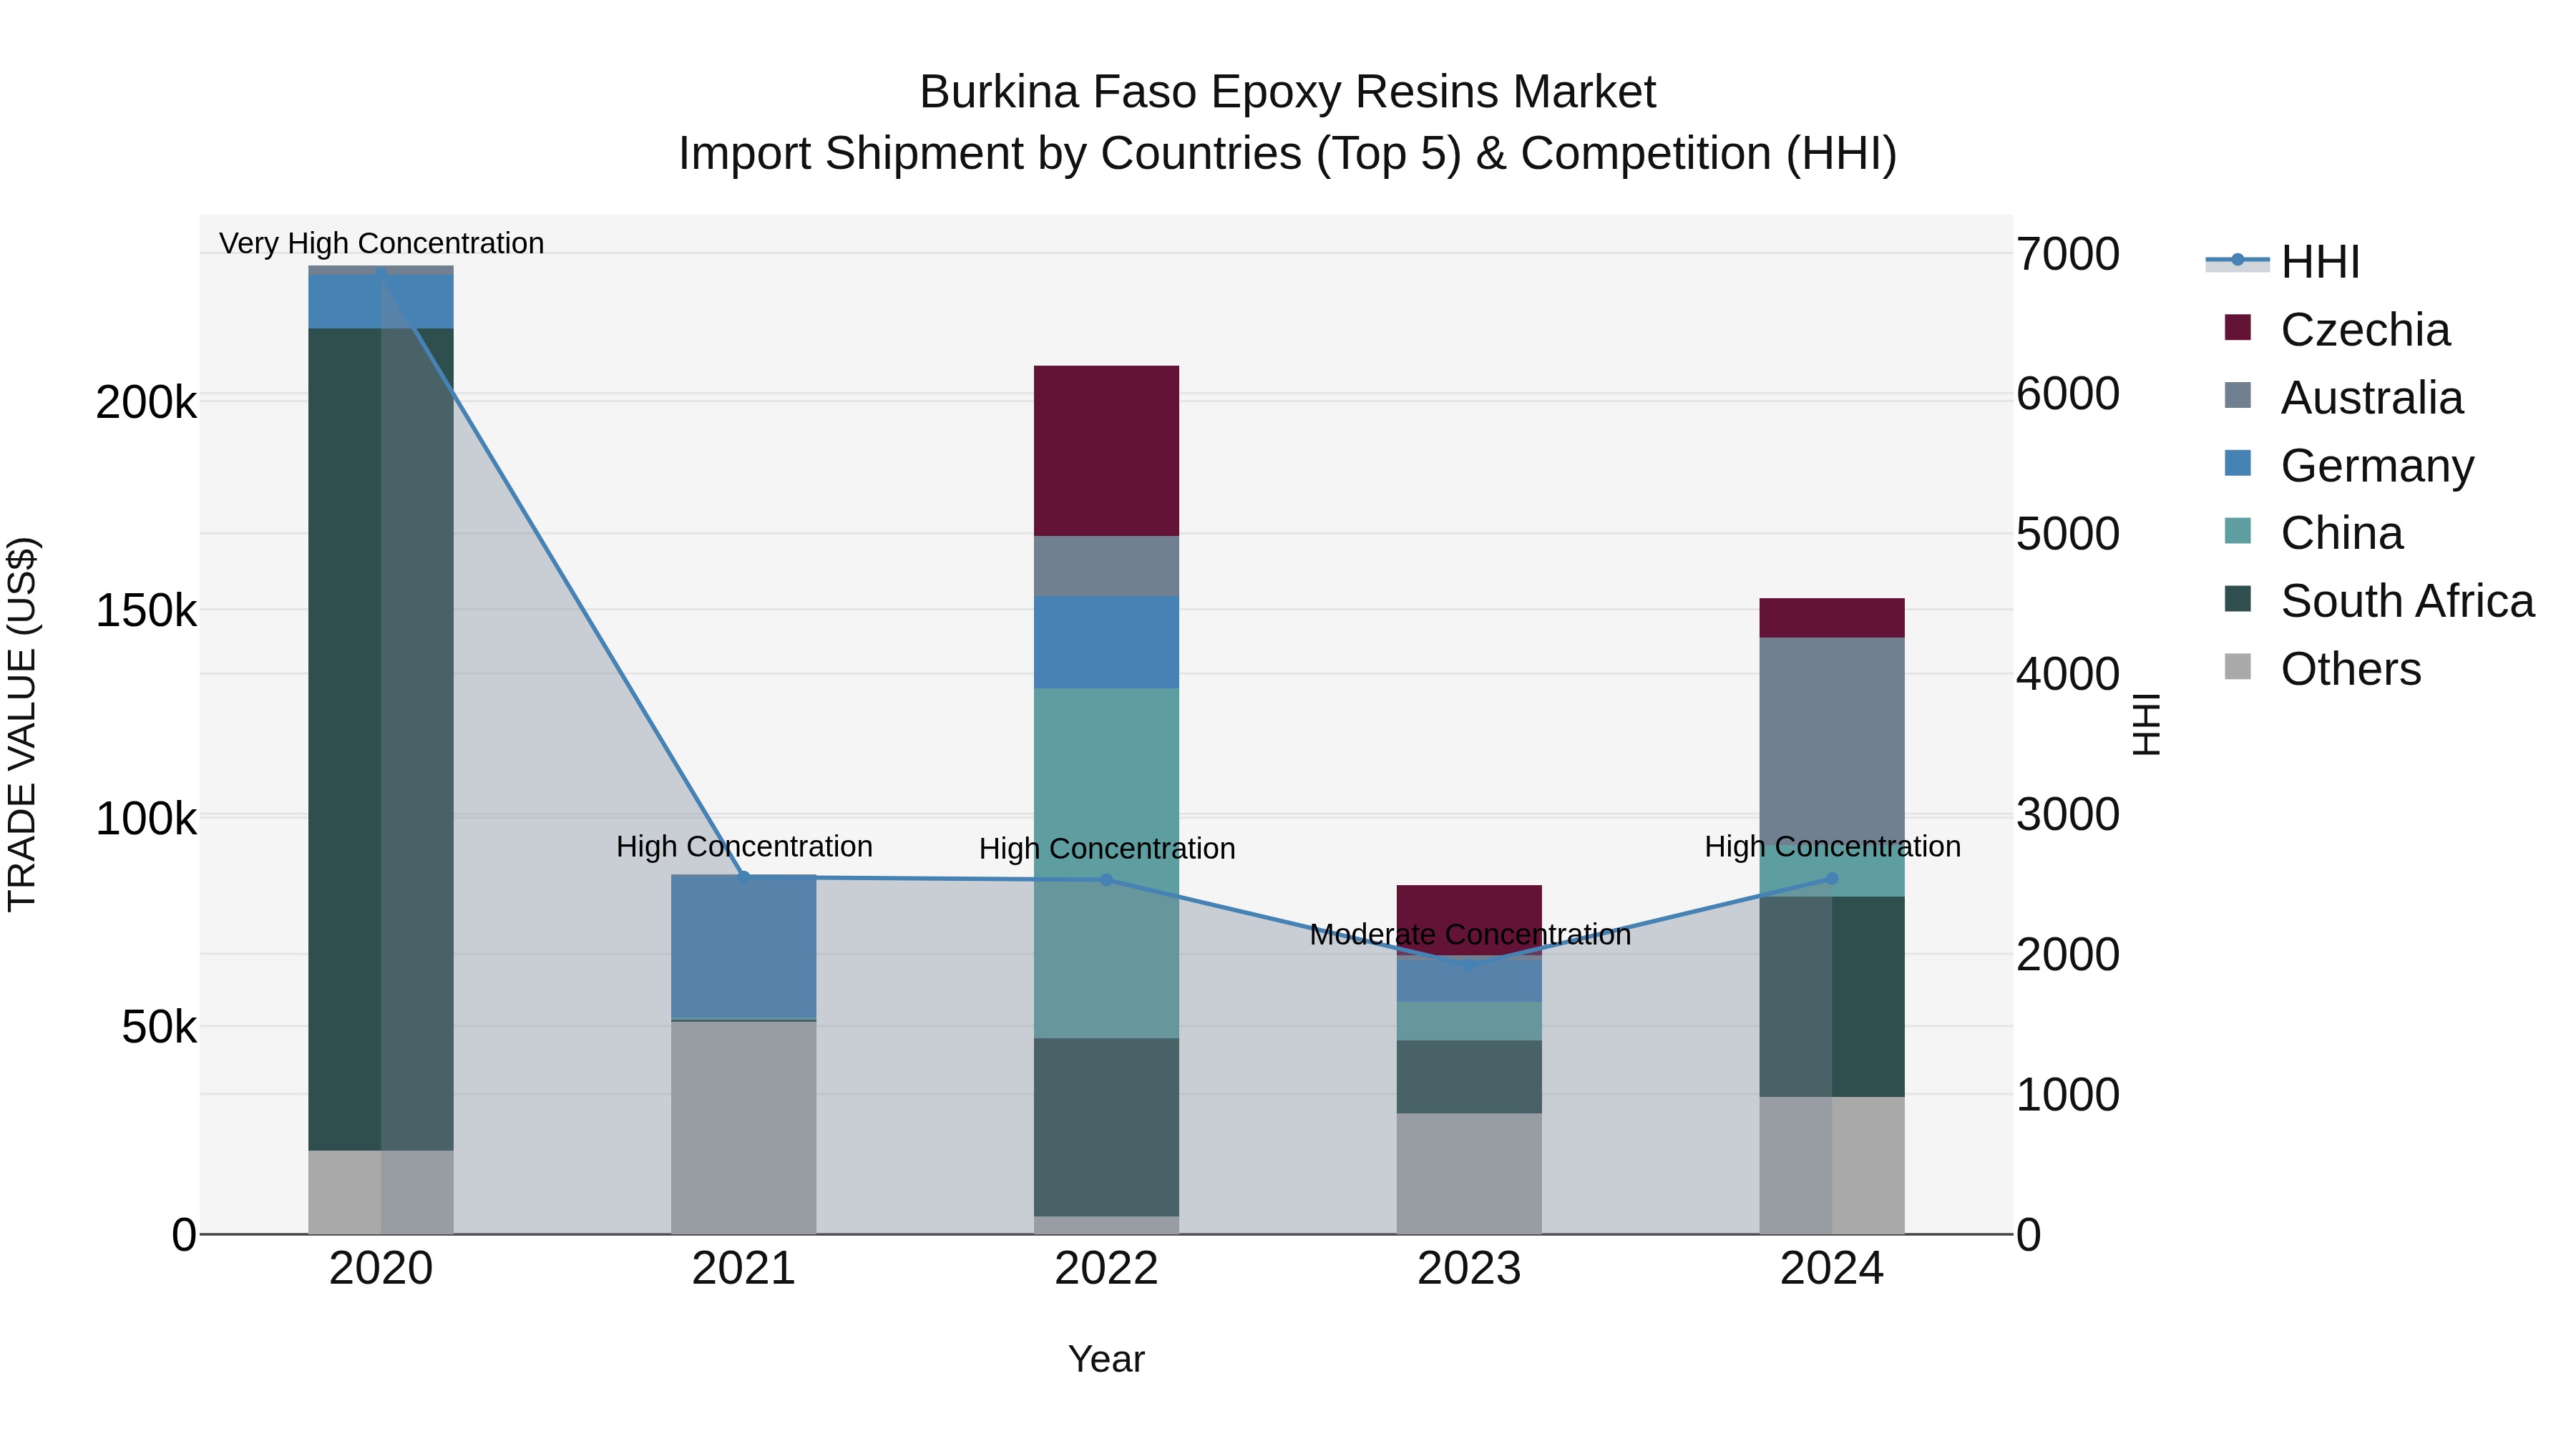This screenshot has width=2576, height=1449.
Task: Click the 'Year' x-axis title
Action: click(x=1106, y=1360)
